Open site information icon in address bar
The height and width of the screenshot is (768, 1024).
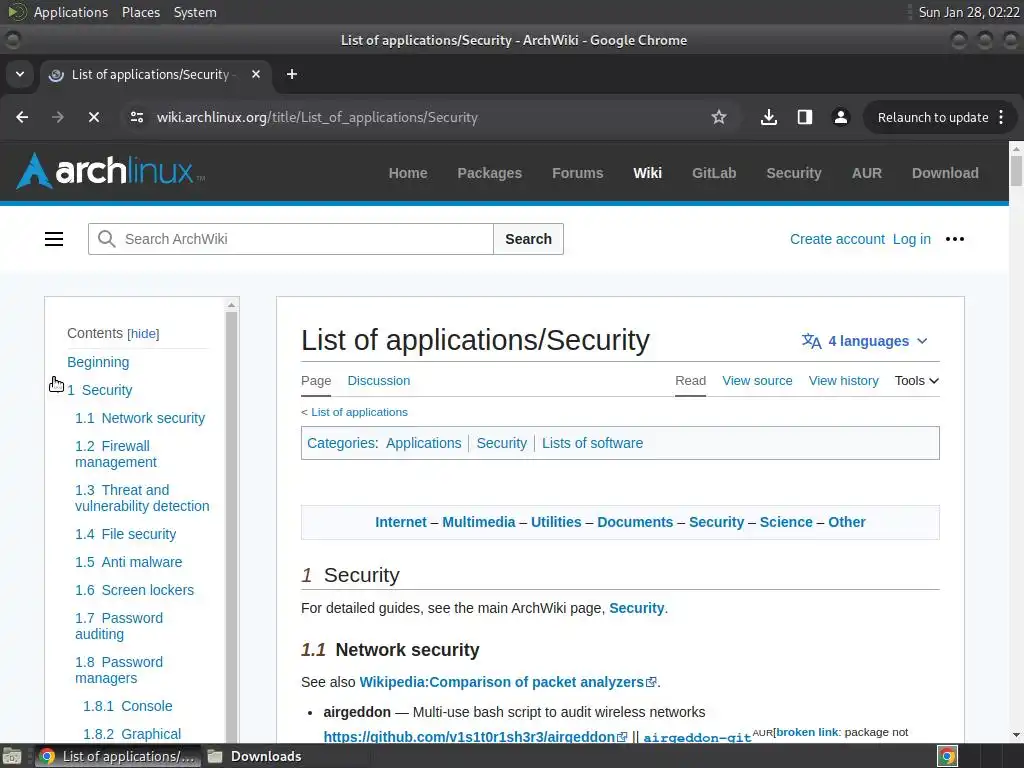137,118
